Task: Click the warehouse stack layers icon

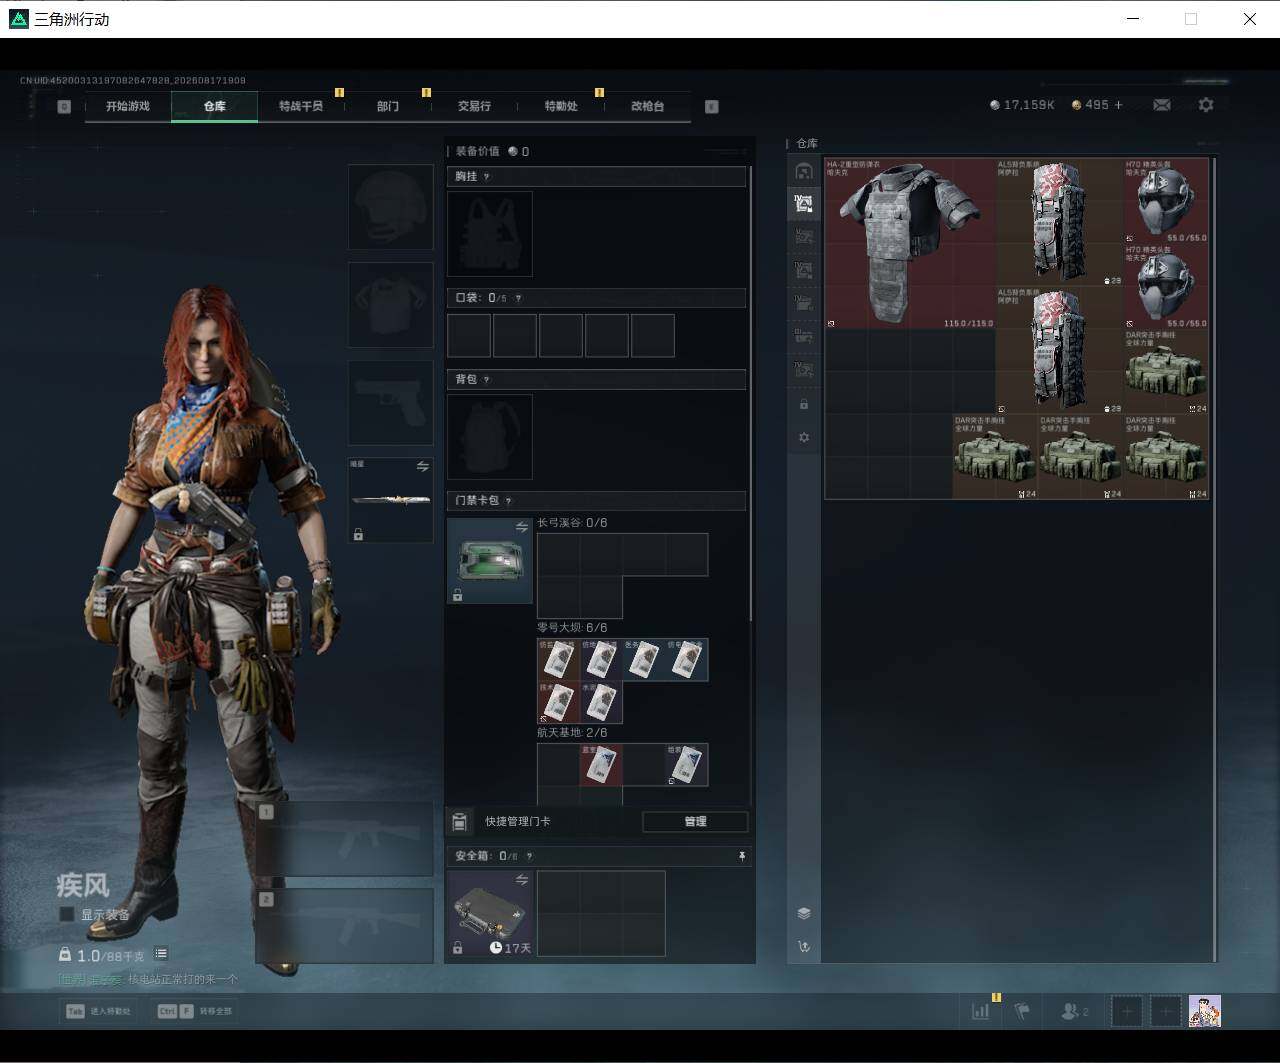Action: pos(804,913)
